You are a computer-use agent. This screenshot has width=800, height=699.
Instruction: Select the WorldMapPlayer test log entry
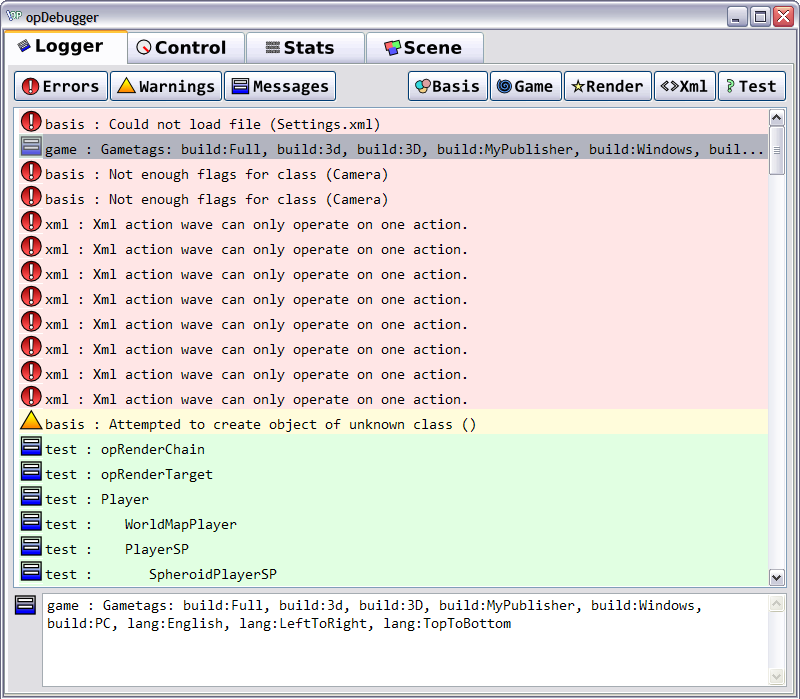(x=180, y=524)
